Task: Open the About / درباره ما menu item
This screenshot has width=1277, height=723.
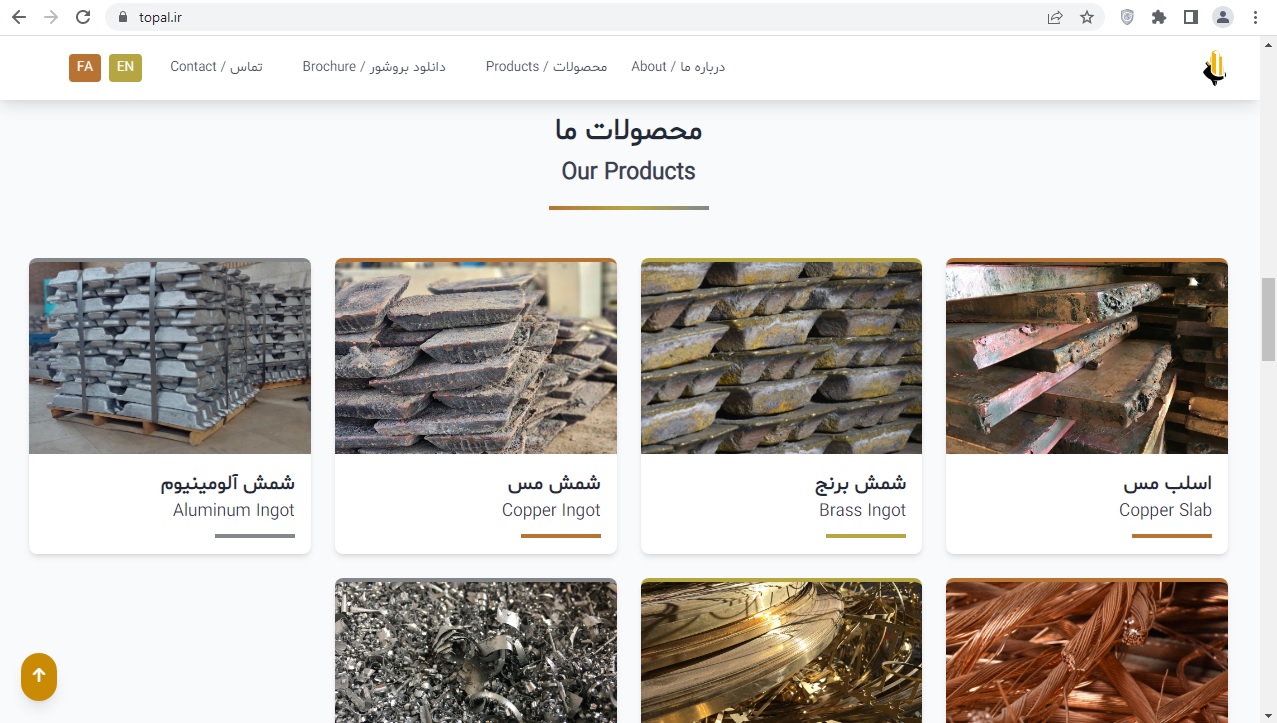Action: point(678,67)
